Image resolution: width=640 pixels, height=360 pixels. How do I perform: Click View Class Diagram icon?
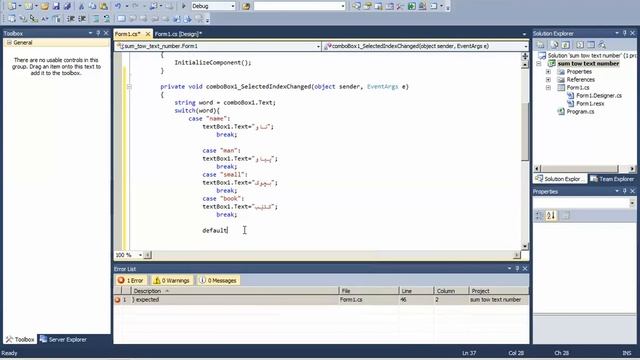[602, 44]
